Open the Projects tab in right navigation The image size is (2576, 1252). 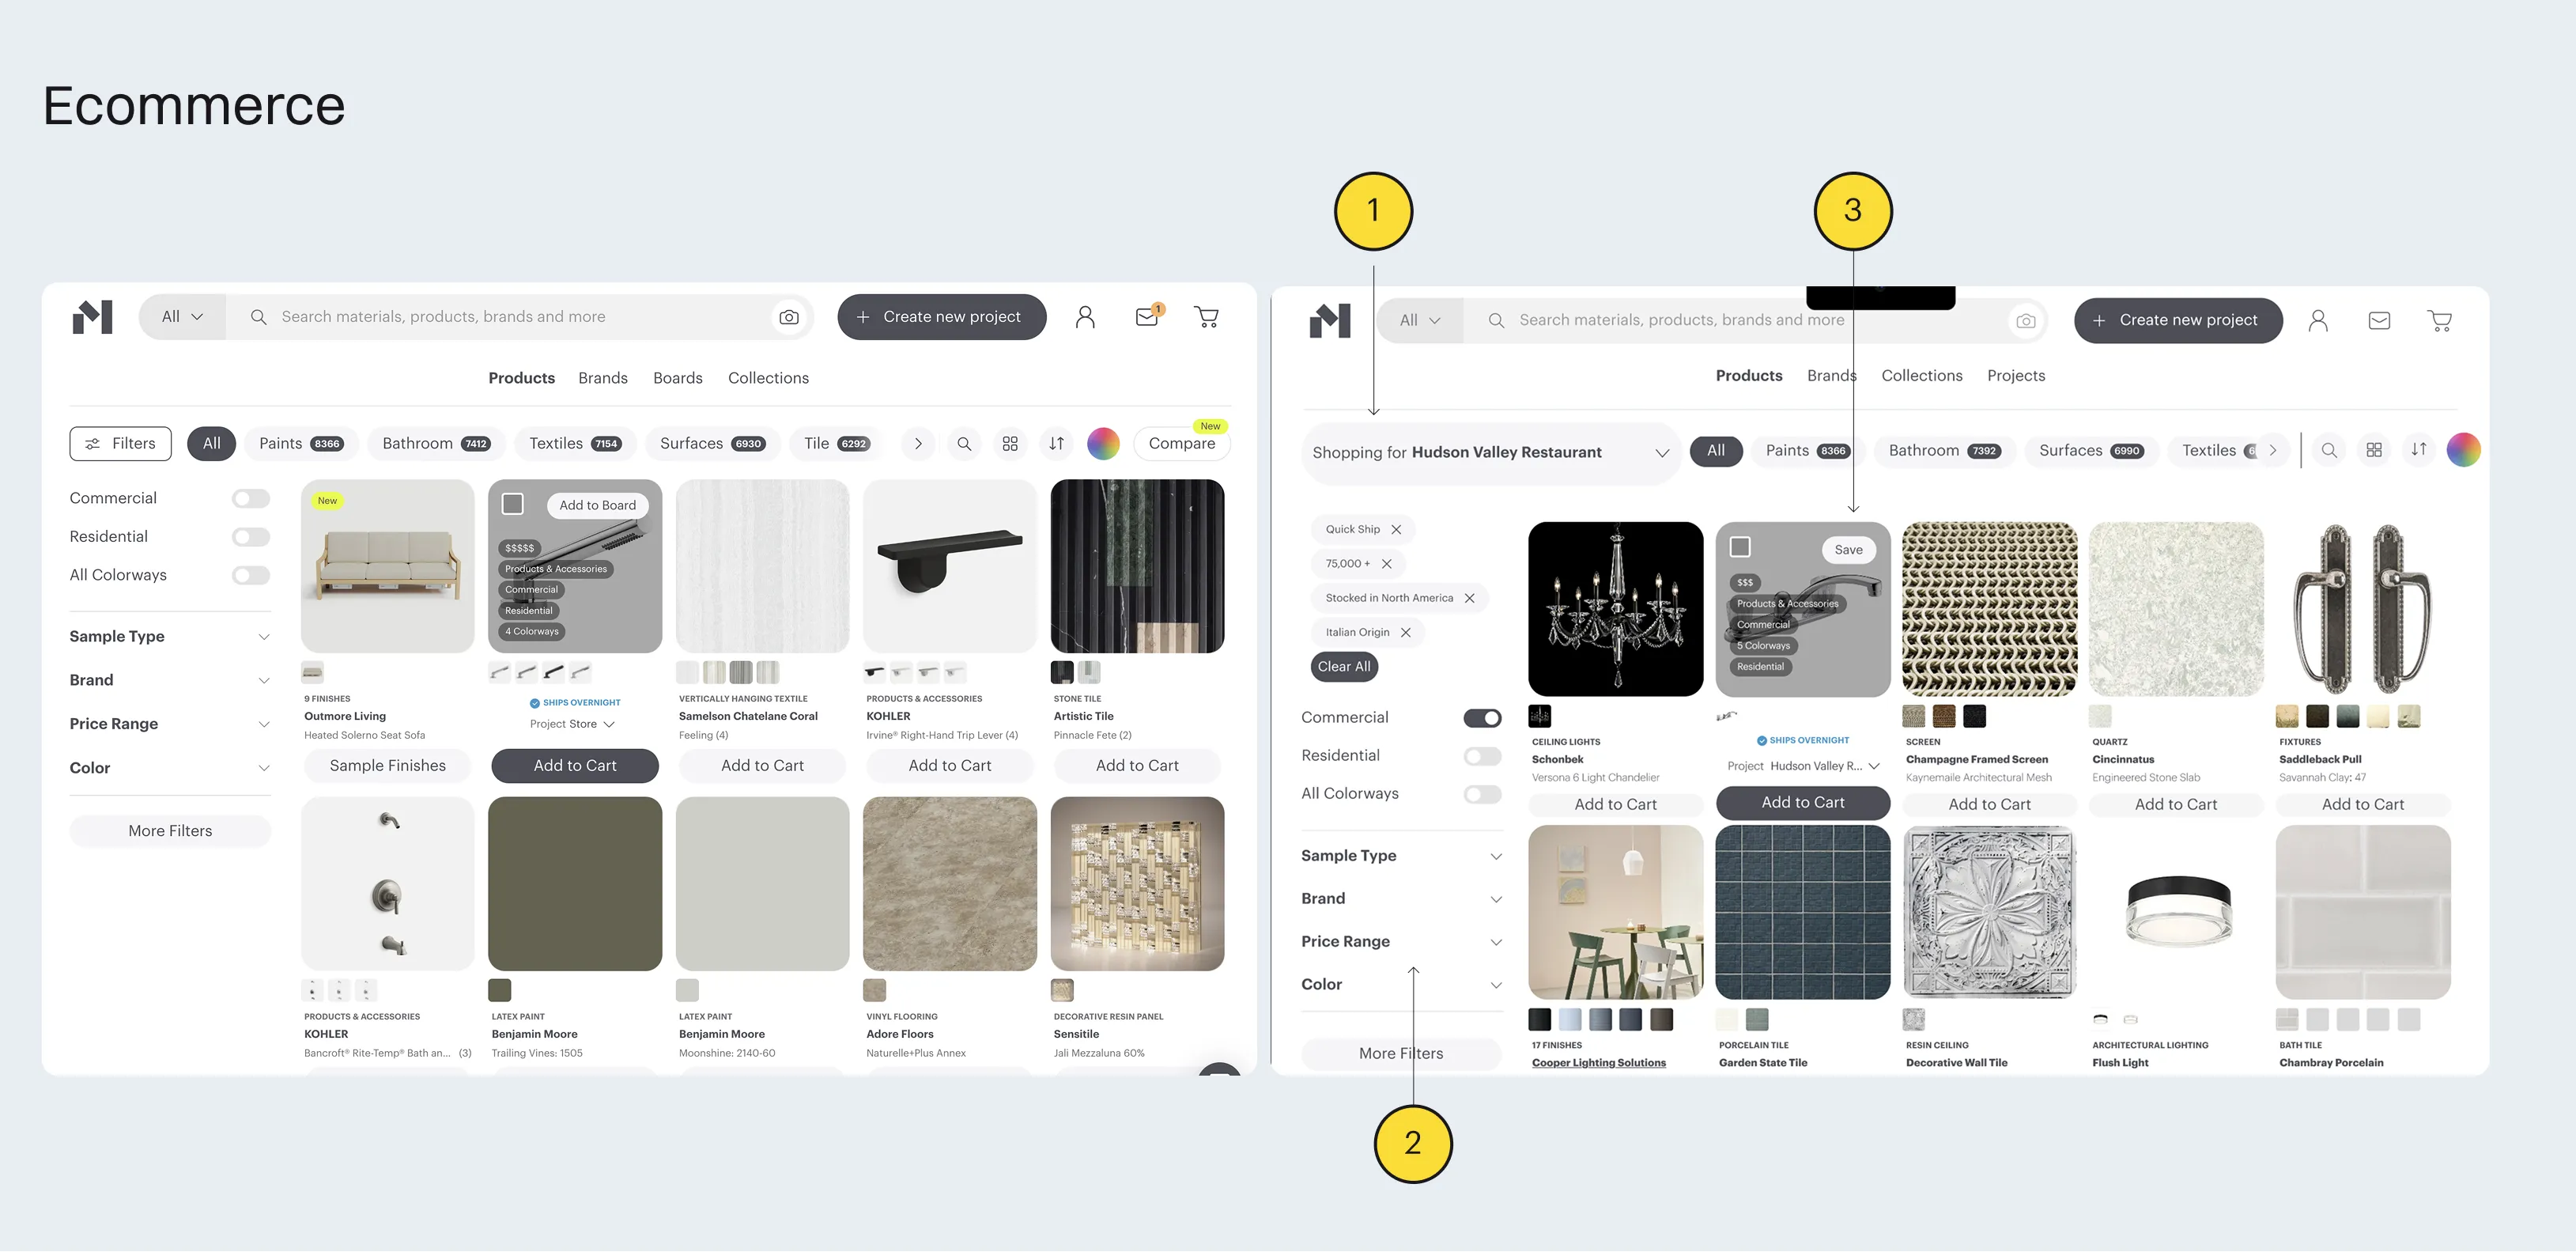coord(2015,376)
